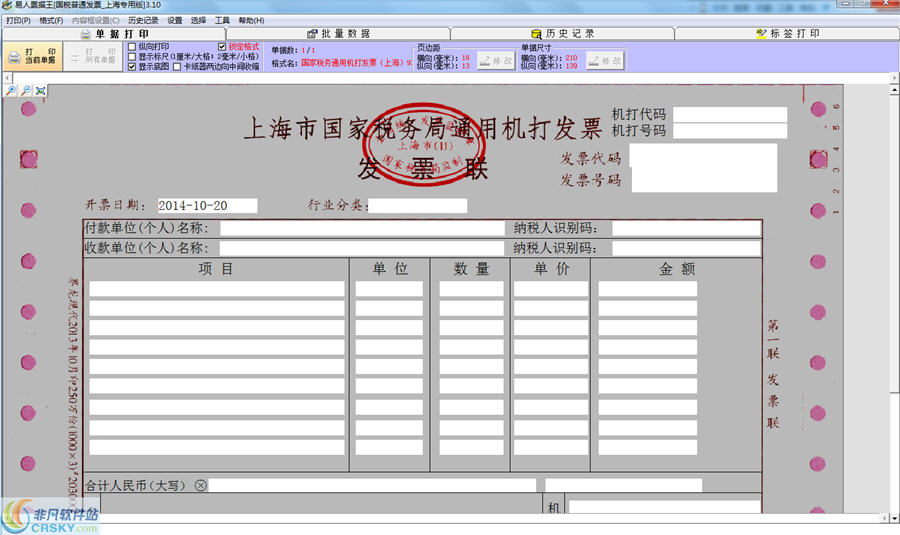Viewport: 900px width, 535px height.
Task: Click the 机打号码 input field
Action: click(730, 131)
